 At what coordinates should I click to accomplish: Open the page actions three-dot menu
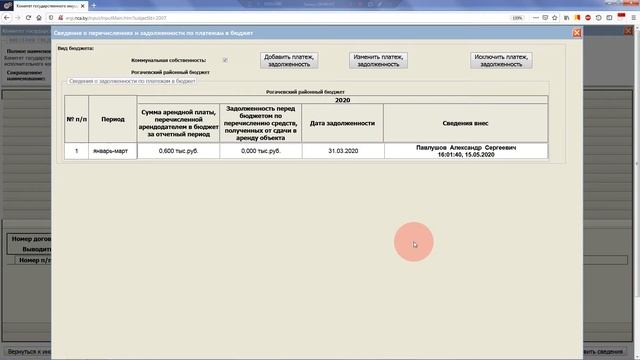536,18
